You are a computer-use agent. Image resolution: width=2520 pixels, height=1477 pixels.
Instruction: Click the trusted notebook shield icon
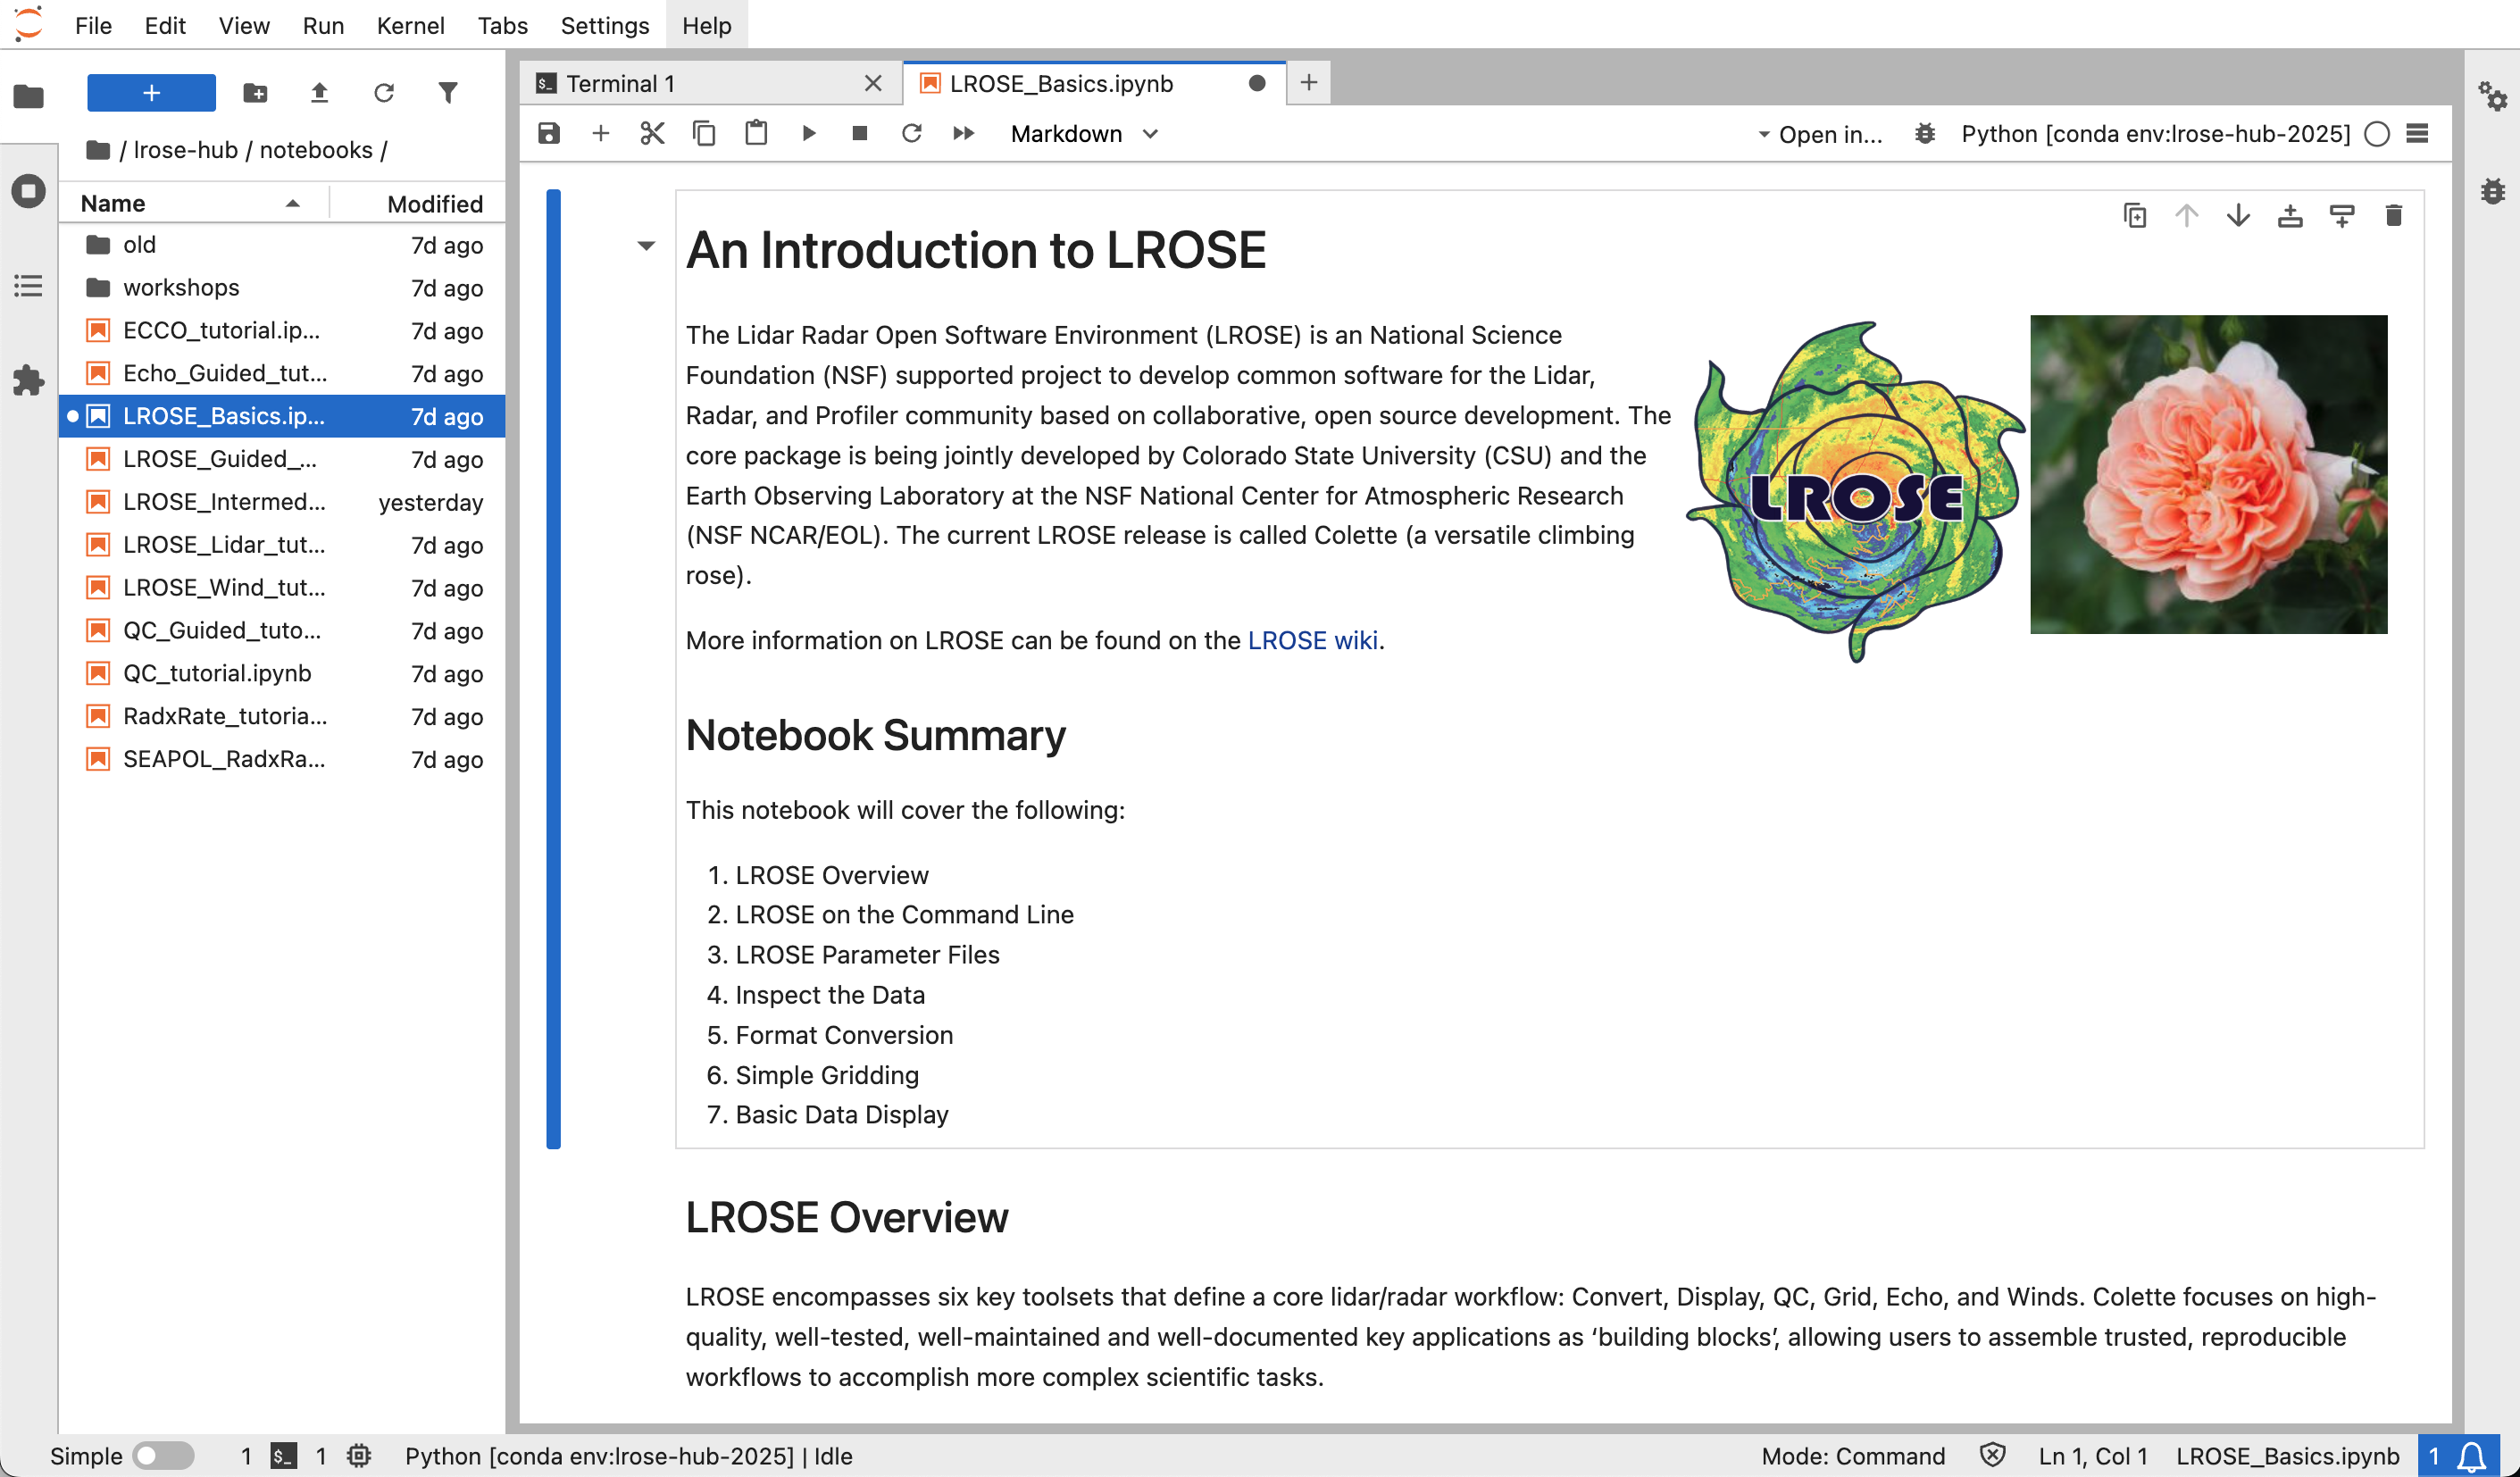pos(1992,1456)
